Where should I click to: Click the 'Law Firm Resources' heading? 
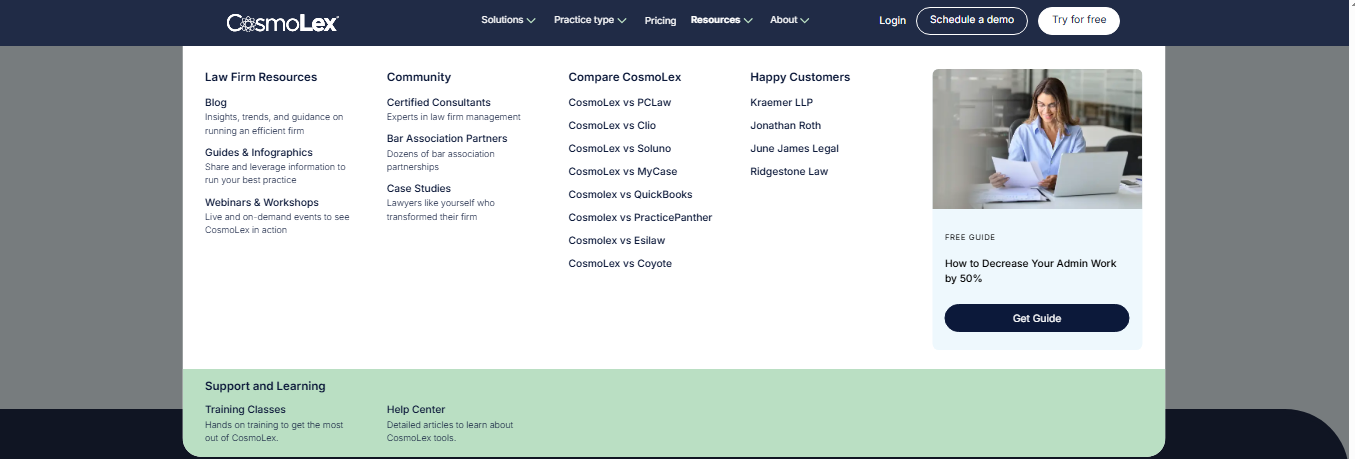(261, 77)
